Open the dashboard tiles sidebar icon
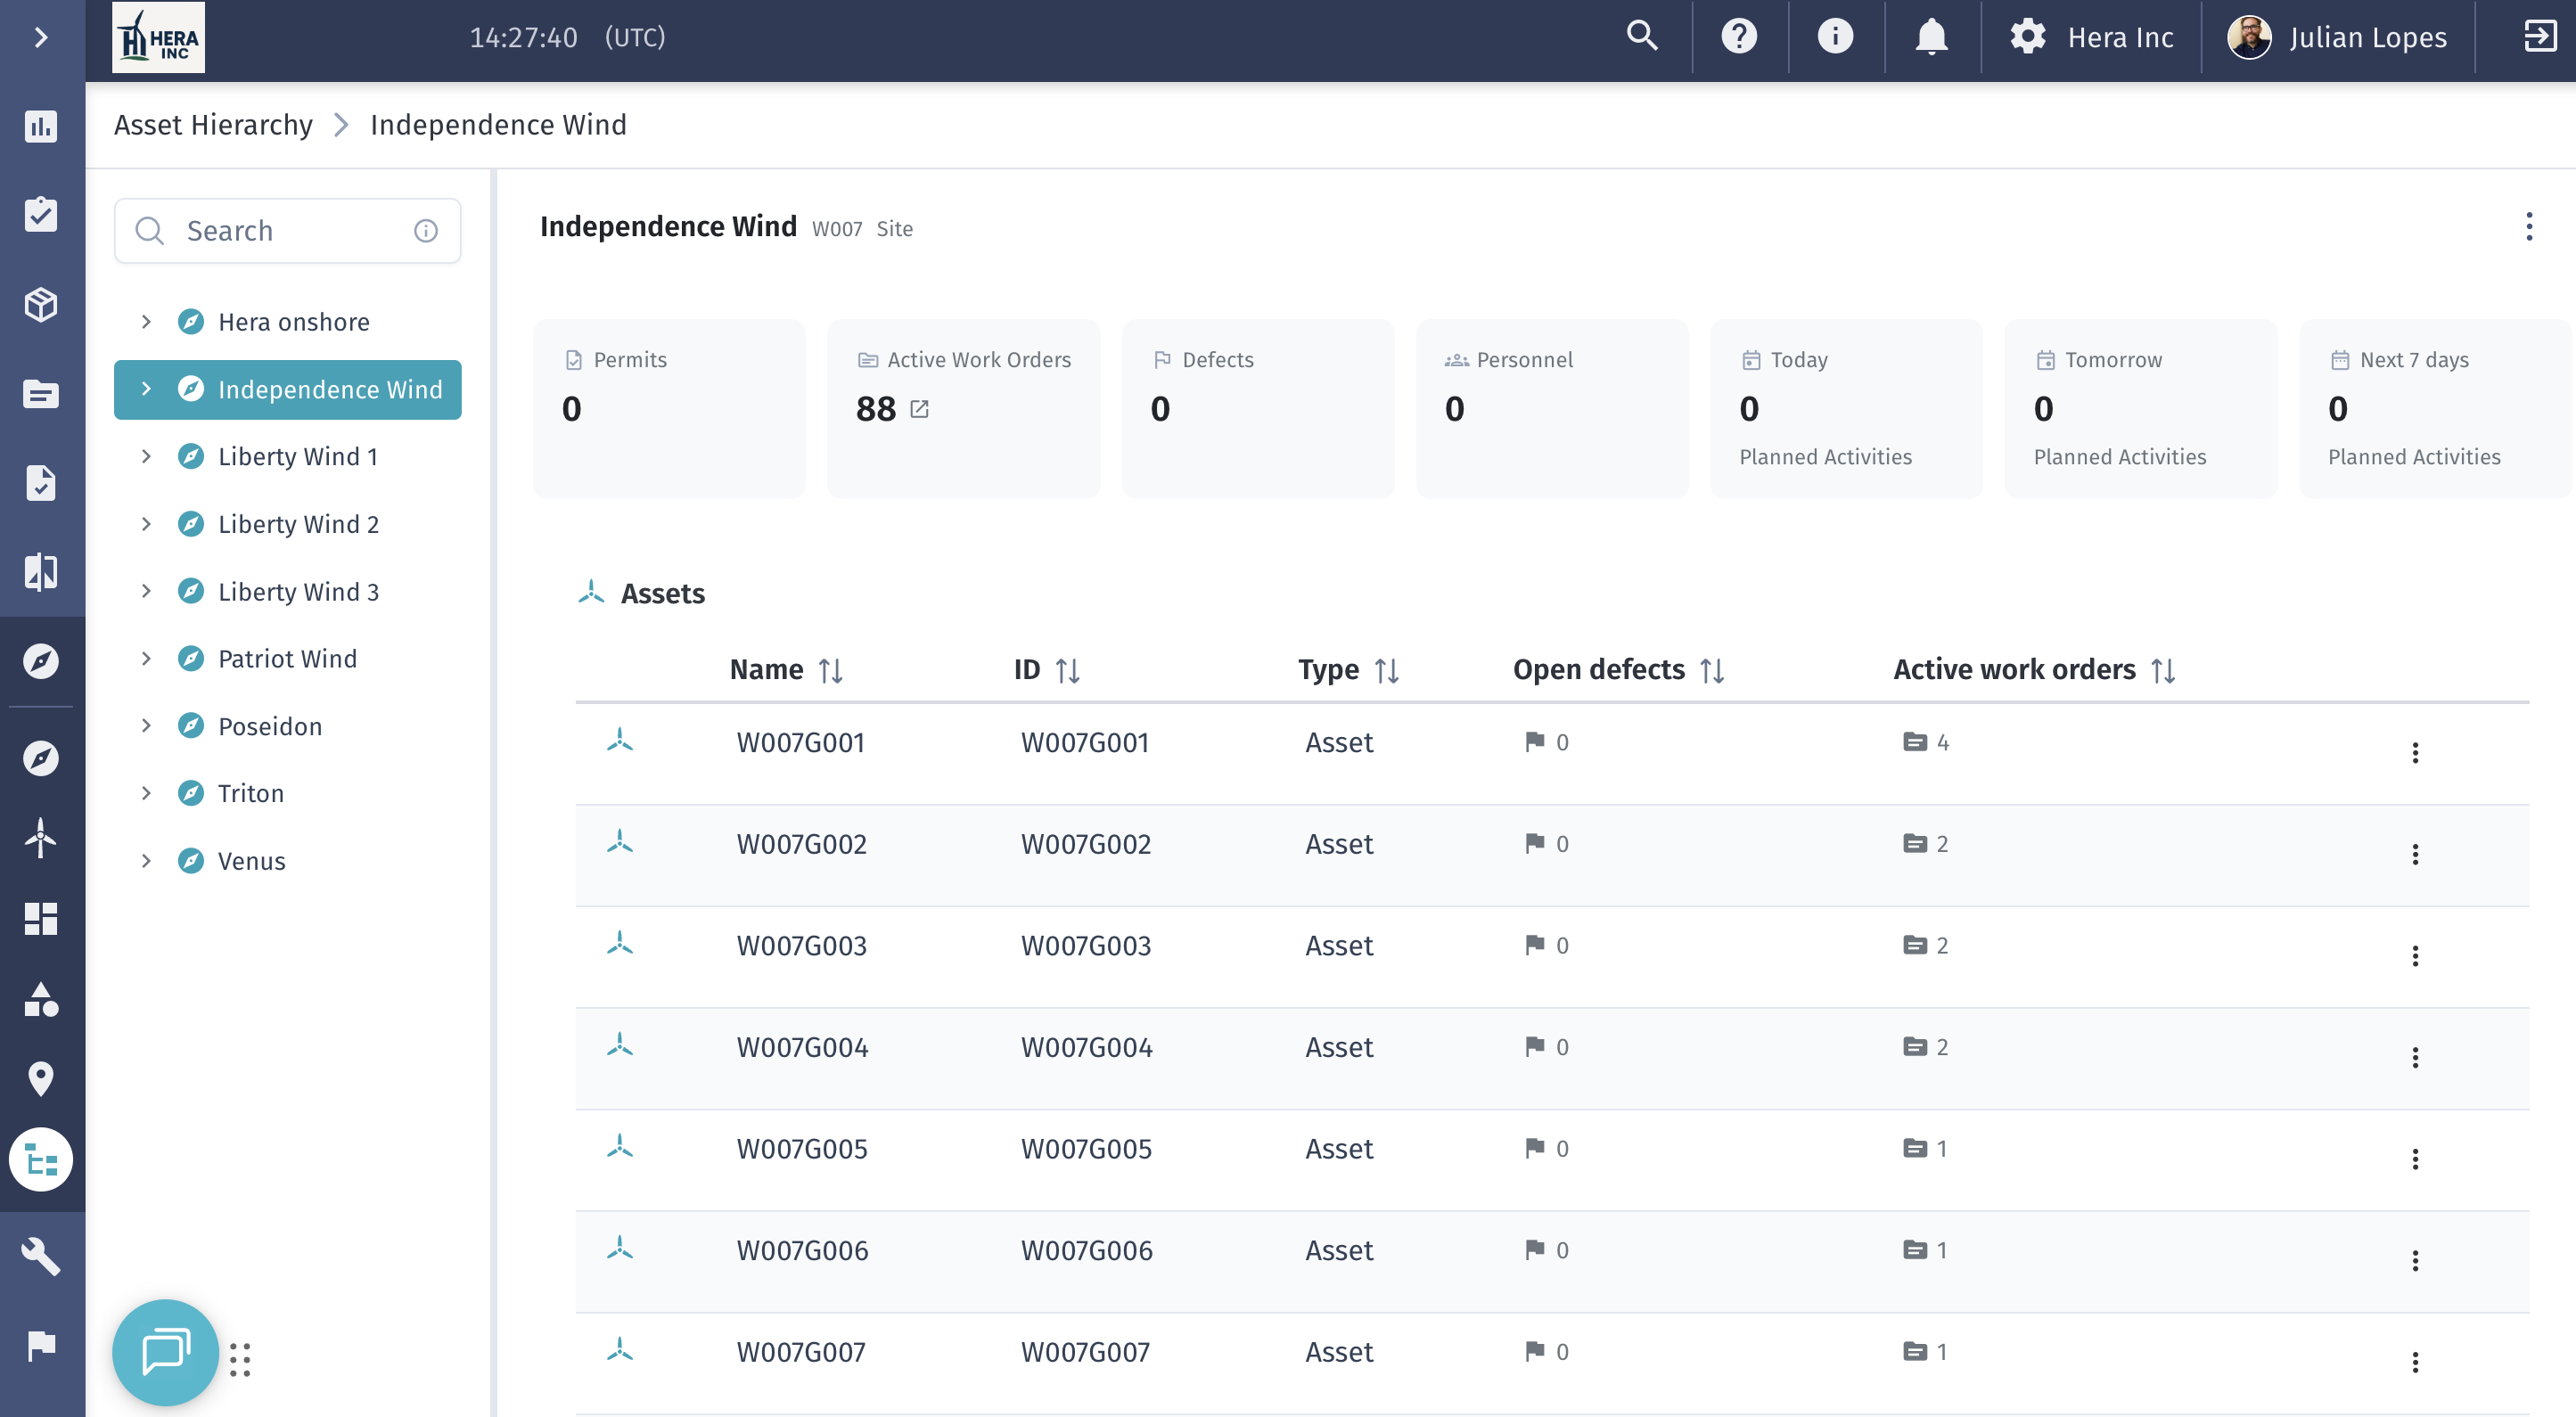 pos(41,918)
